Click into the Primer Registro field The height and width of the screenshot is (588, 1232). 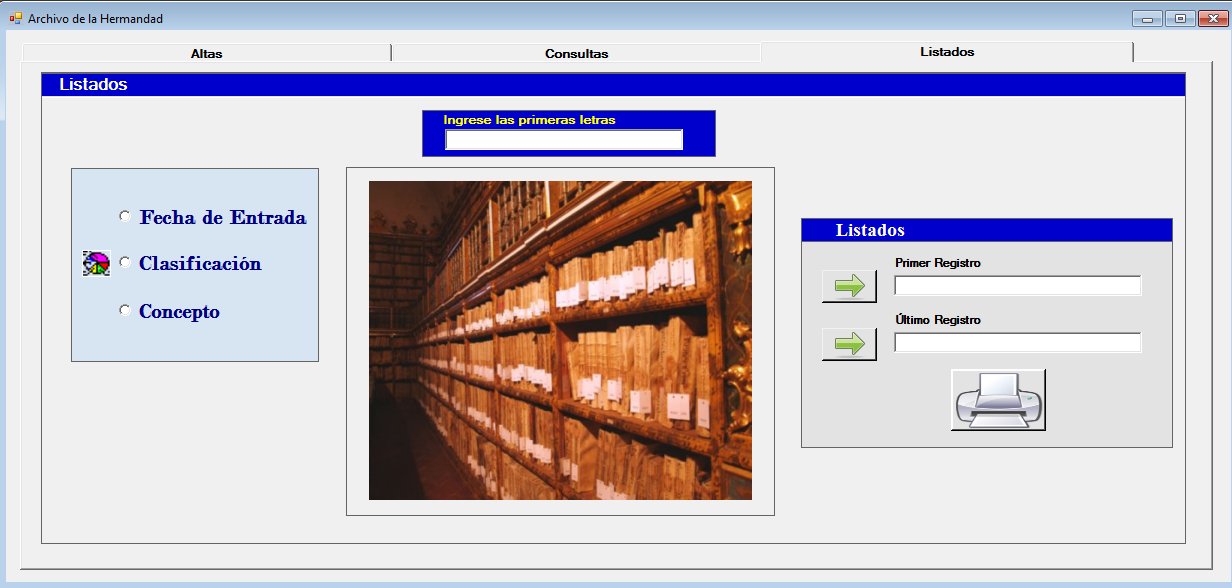[1017, 286]
